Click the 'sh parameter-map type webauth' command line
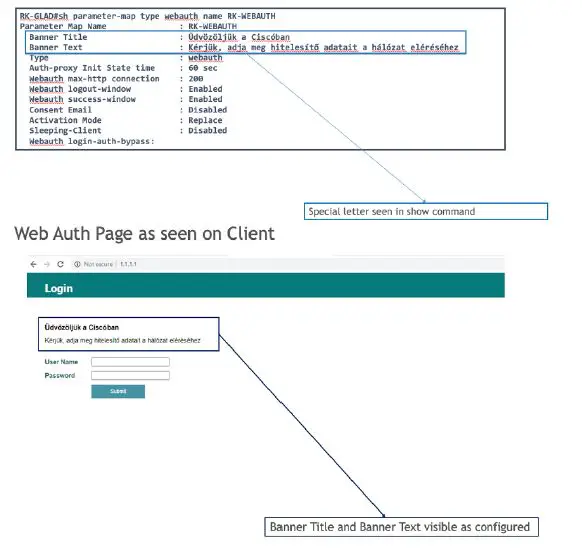This screenshot has height=548, width=582. pyautogui.click(x=147, y=16)
